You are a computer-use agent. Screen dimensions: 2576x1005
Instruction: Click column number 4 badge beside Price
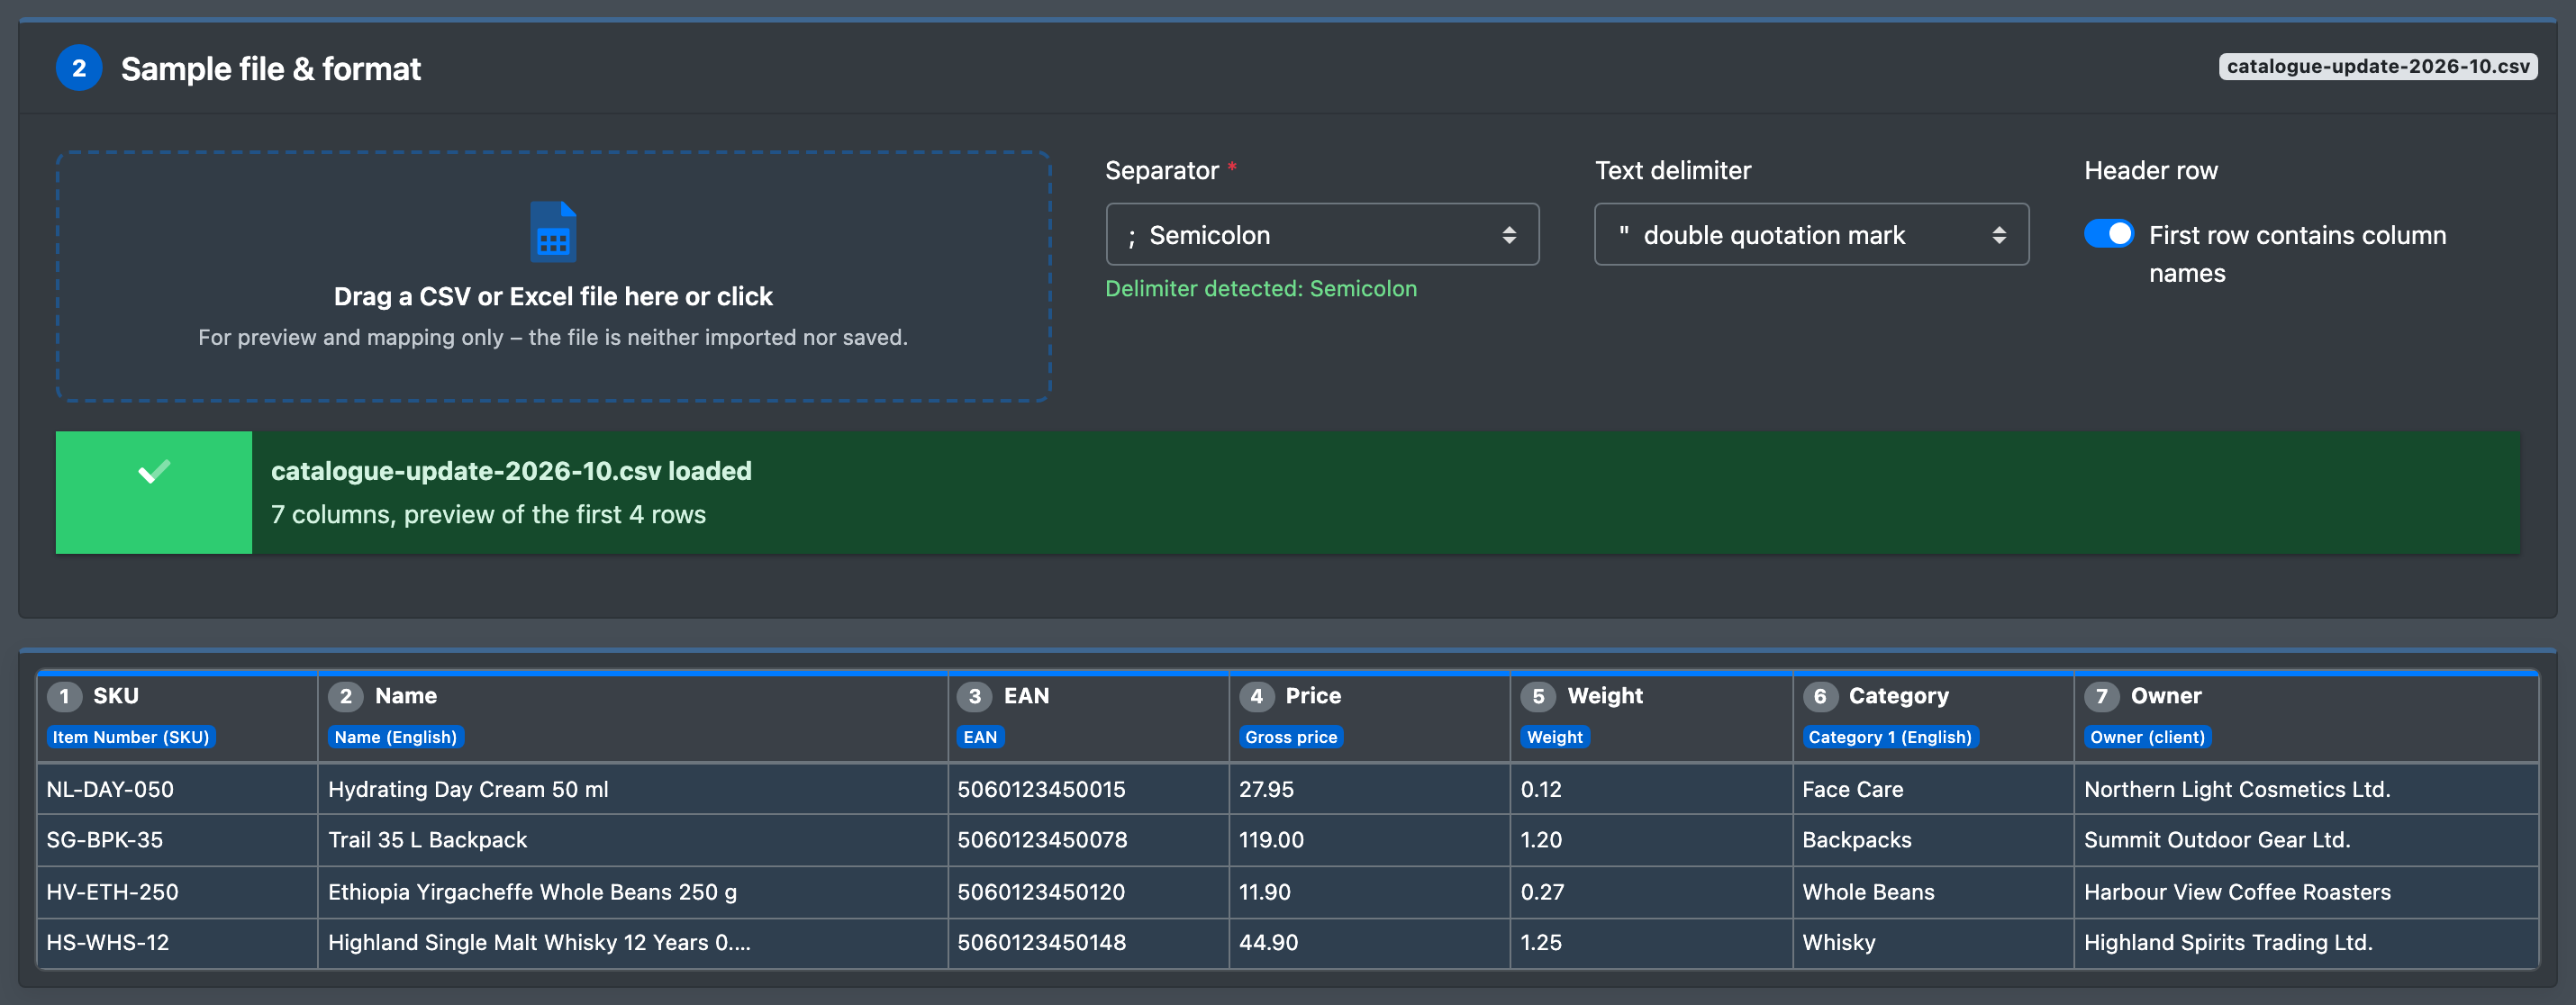[1257, 696]
